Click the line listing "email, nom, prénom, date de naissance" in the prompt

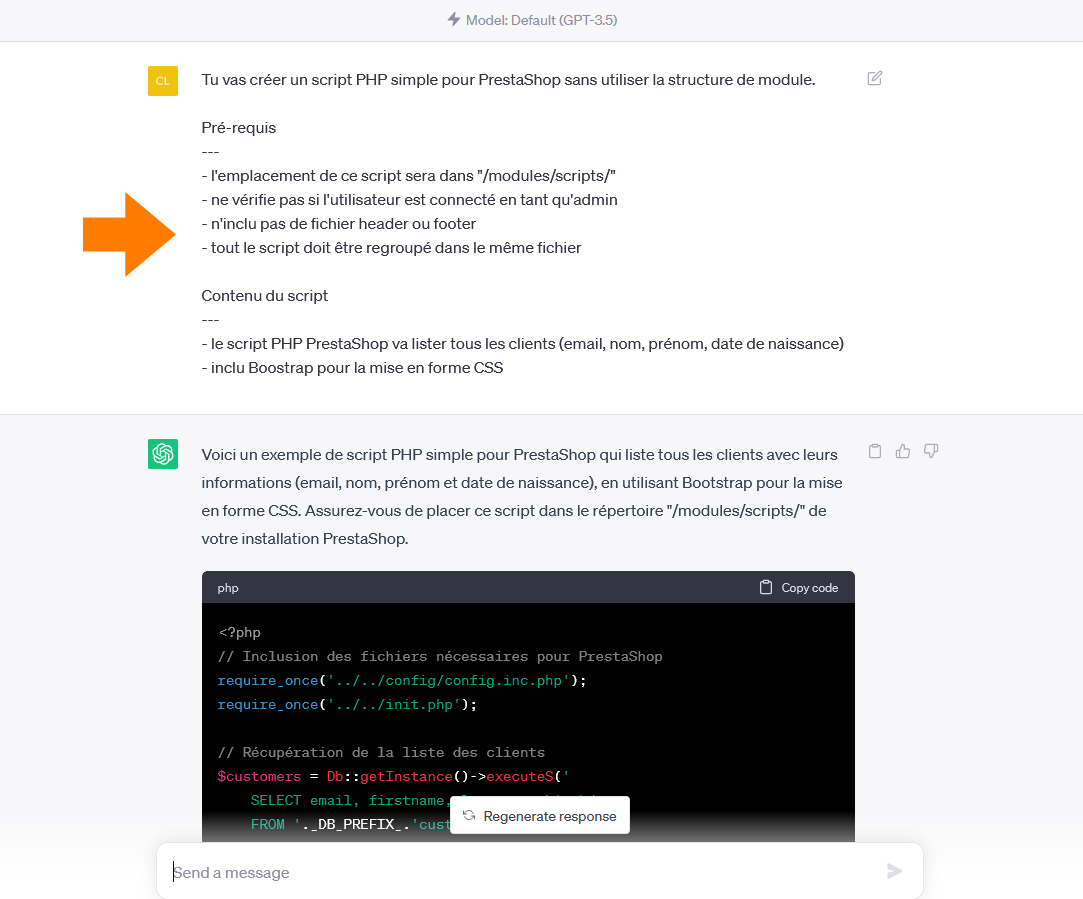(x=523, y=344)
